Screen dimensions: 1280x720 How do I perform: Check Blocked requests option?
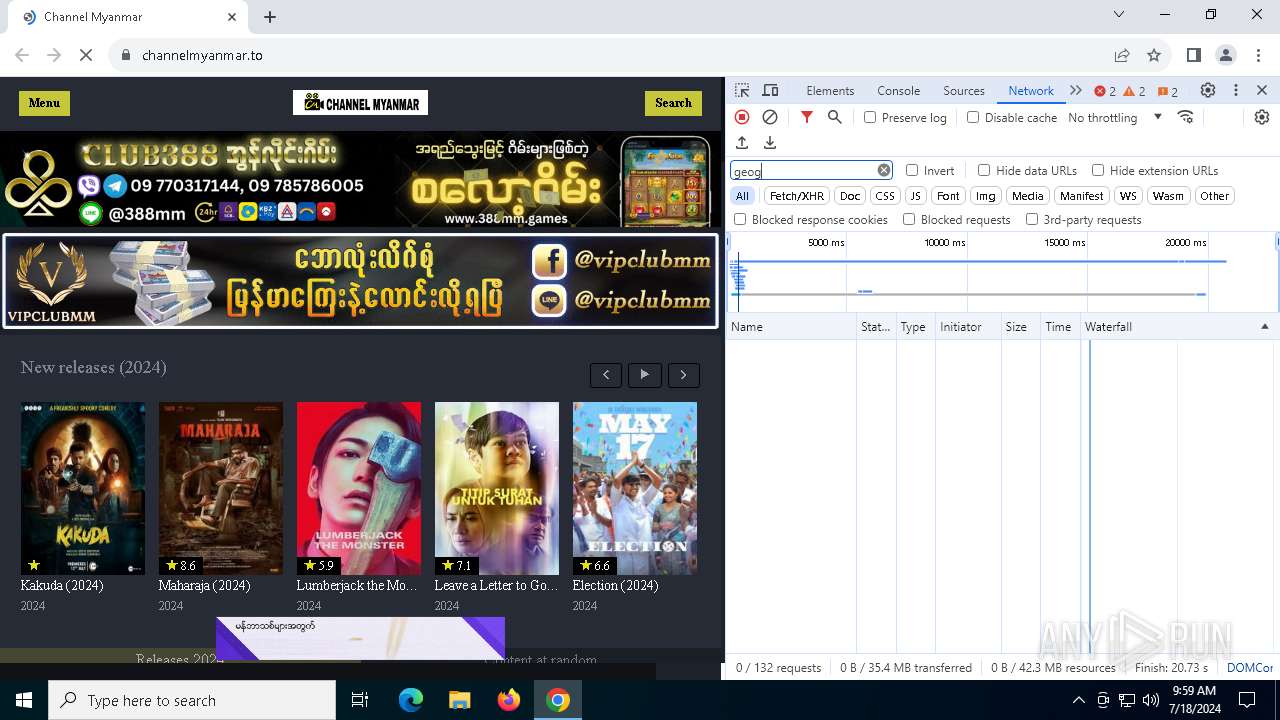[909, 219]
